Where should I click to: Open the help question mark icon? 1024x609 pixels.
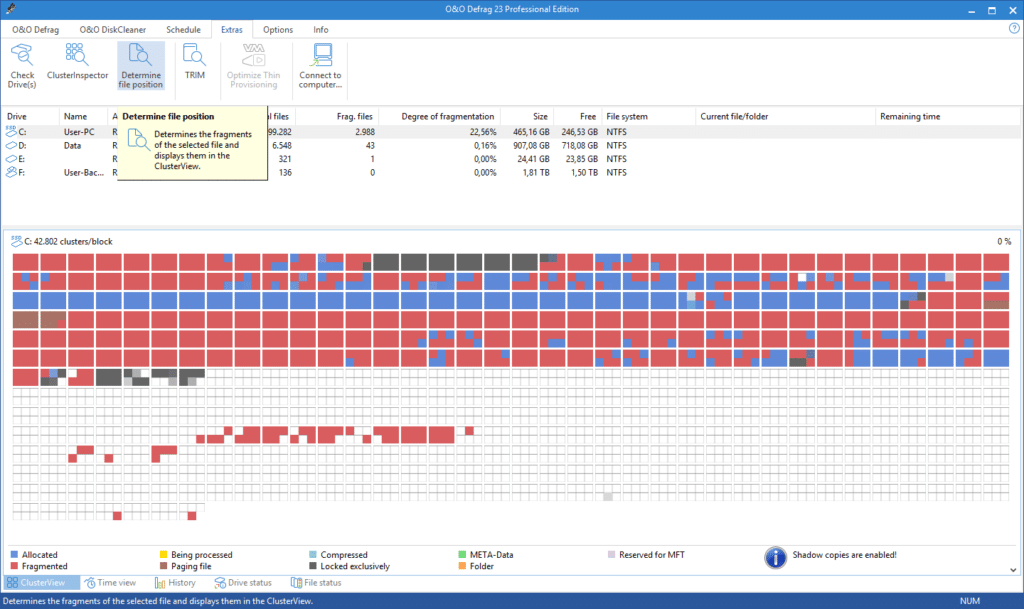1014,29
